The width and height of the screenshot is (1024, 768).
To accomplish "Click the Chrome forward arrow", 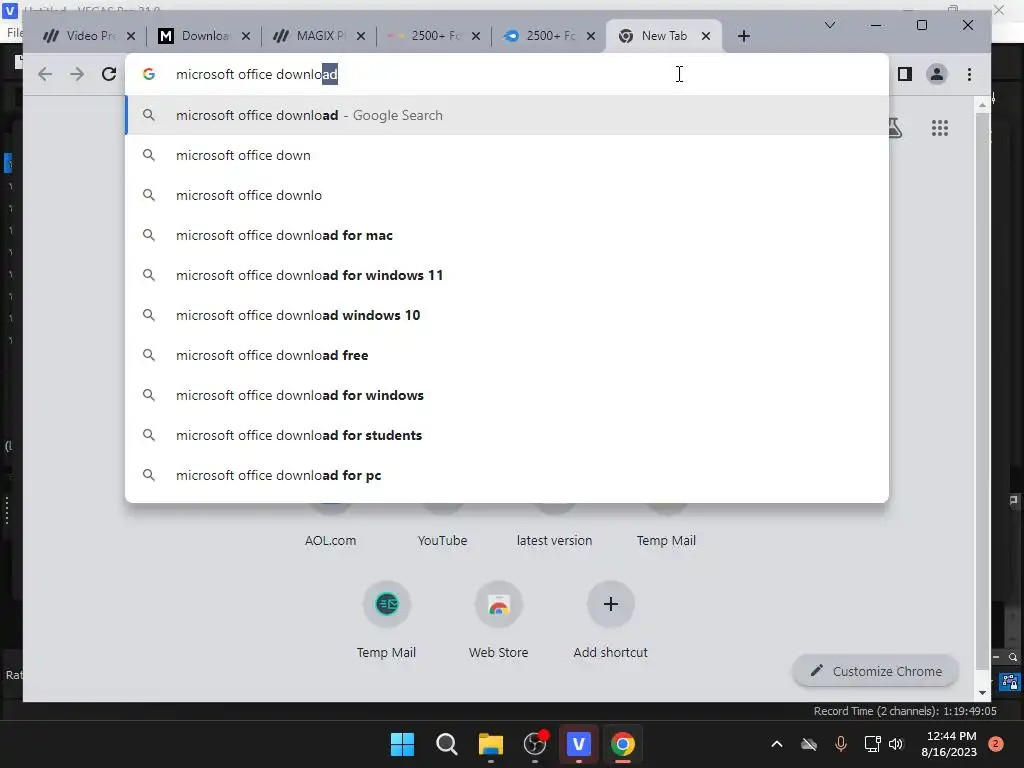I will [x=77, y=74].
